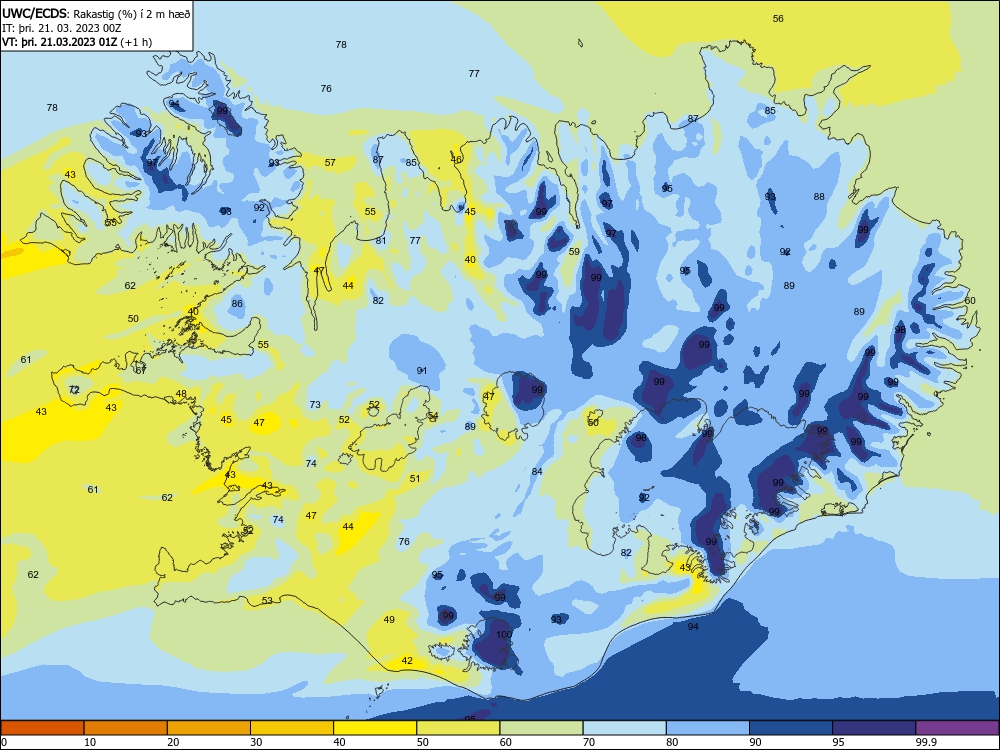Click the 'IT: þri. 21. 03. 2023 00Z' line
The height and width of the screenshot is (750, 1000).
tap(62, 28)
